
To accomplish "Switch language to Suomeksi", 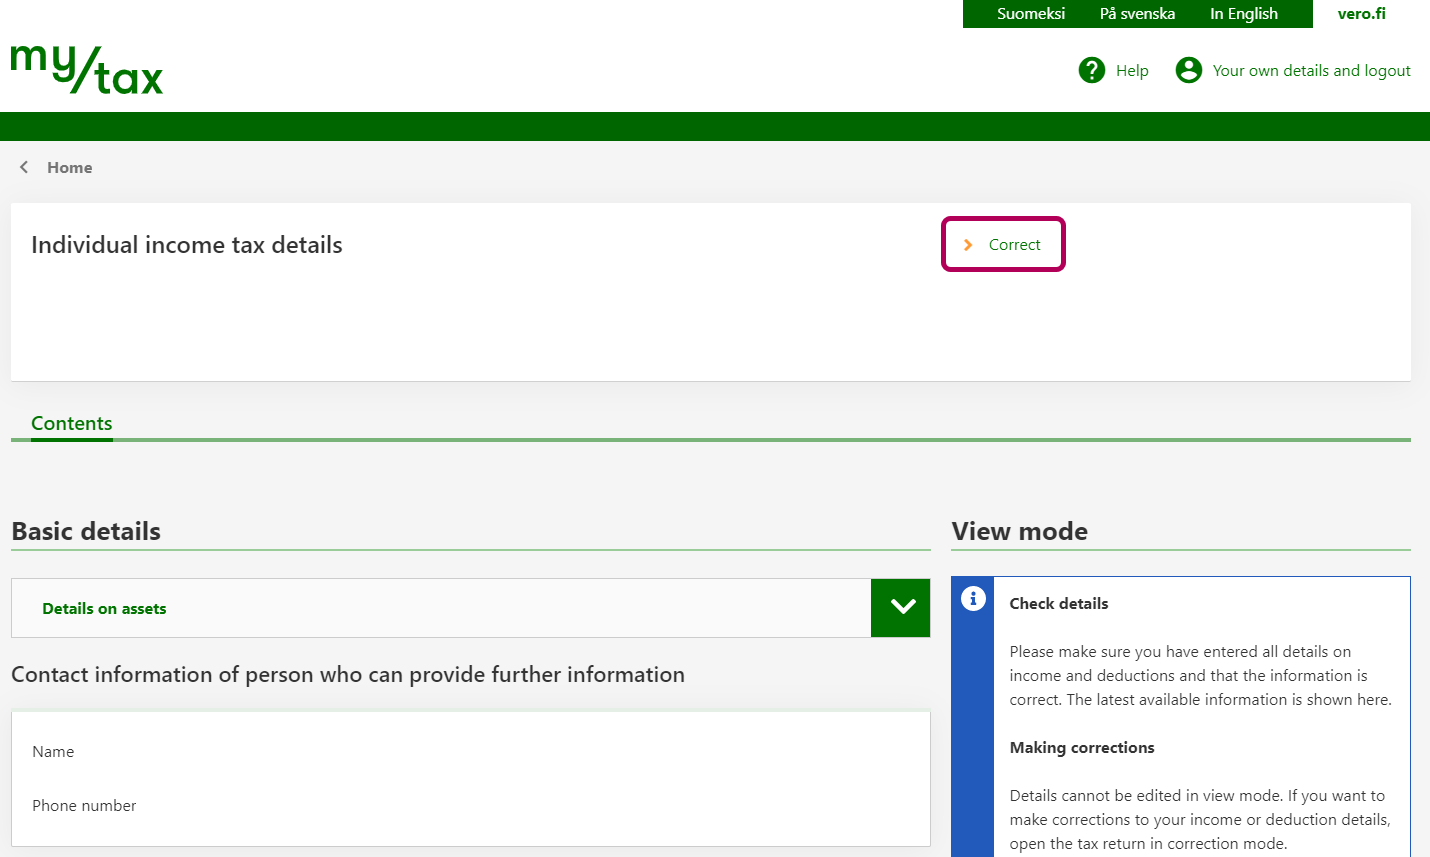I will click(x=1030, y=14).
